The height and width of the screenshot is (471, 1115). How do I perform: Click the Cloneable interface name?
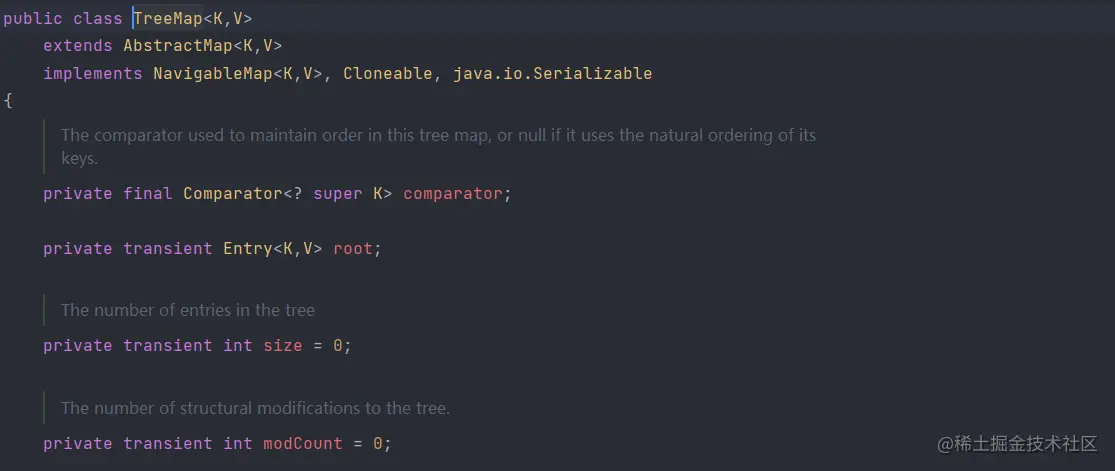(x=388, y=73)
